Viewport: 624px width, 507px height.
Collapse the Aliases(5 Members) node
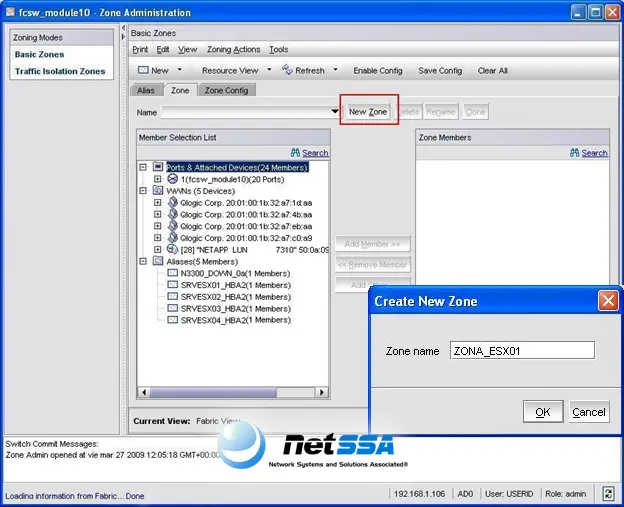(x=143, y=261)
